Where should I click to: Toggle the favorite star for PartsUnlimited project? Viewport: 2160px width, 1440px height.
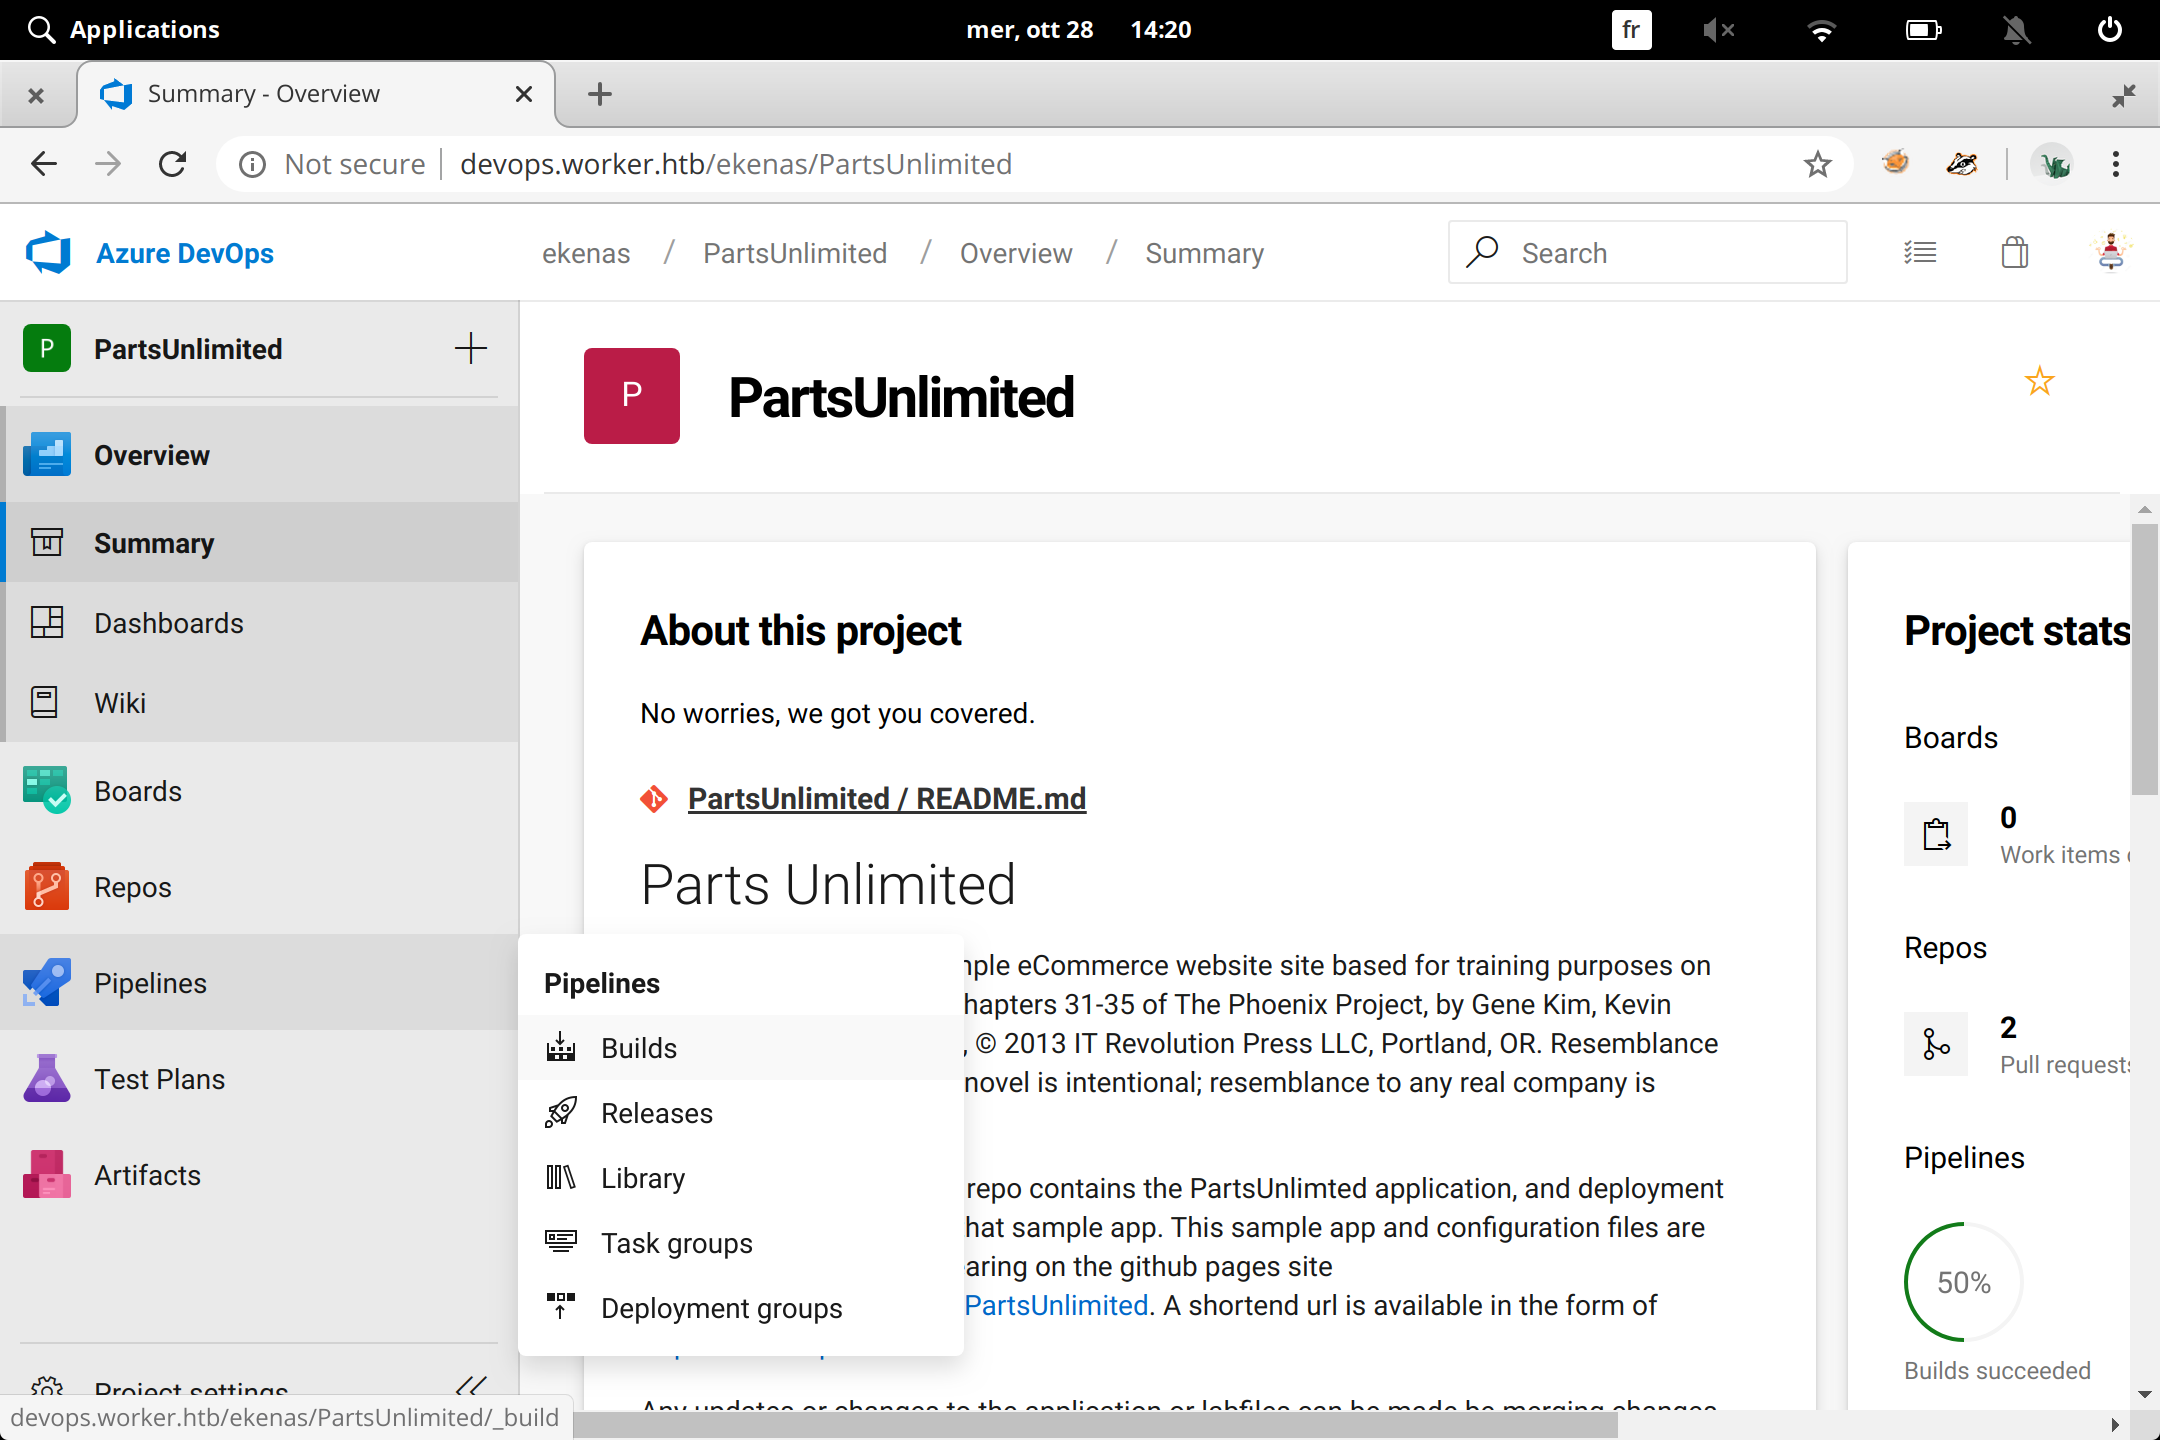[x=2039, y=381]
